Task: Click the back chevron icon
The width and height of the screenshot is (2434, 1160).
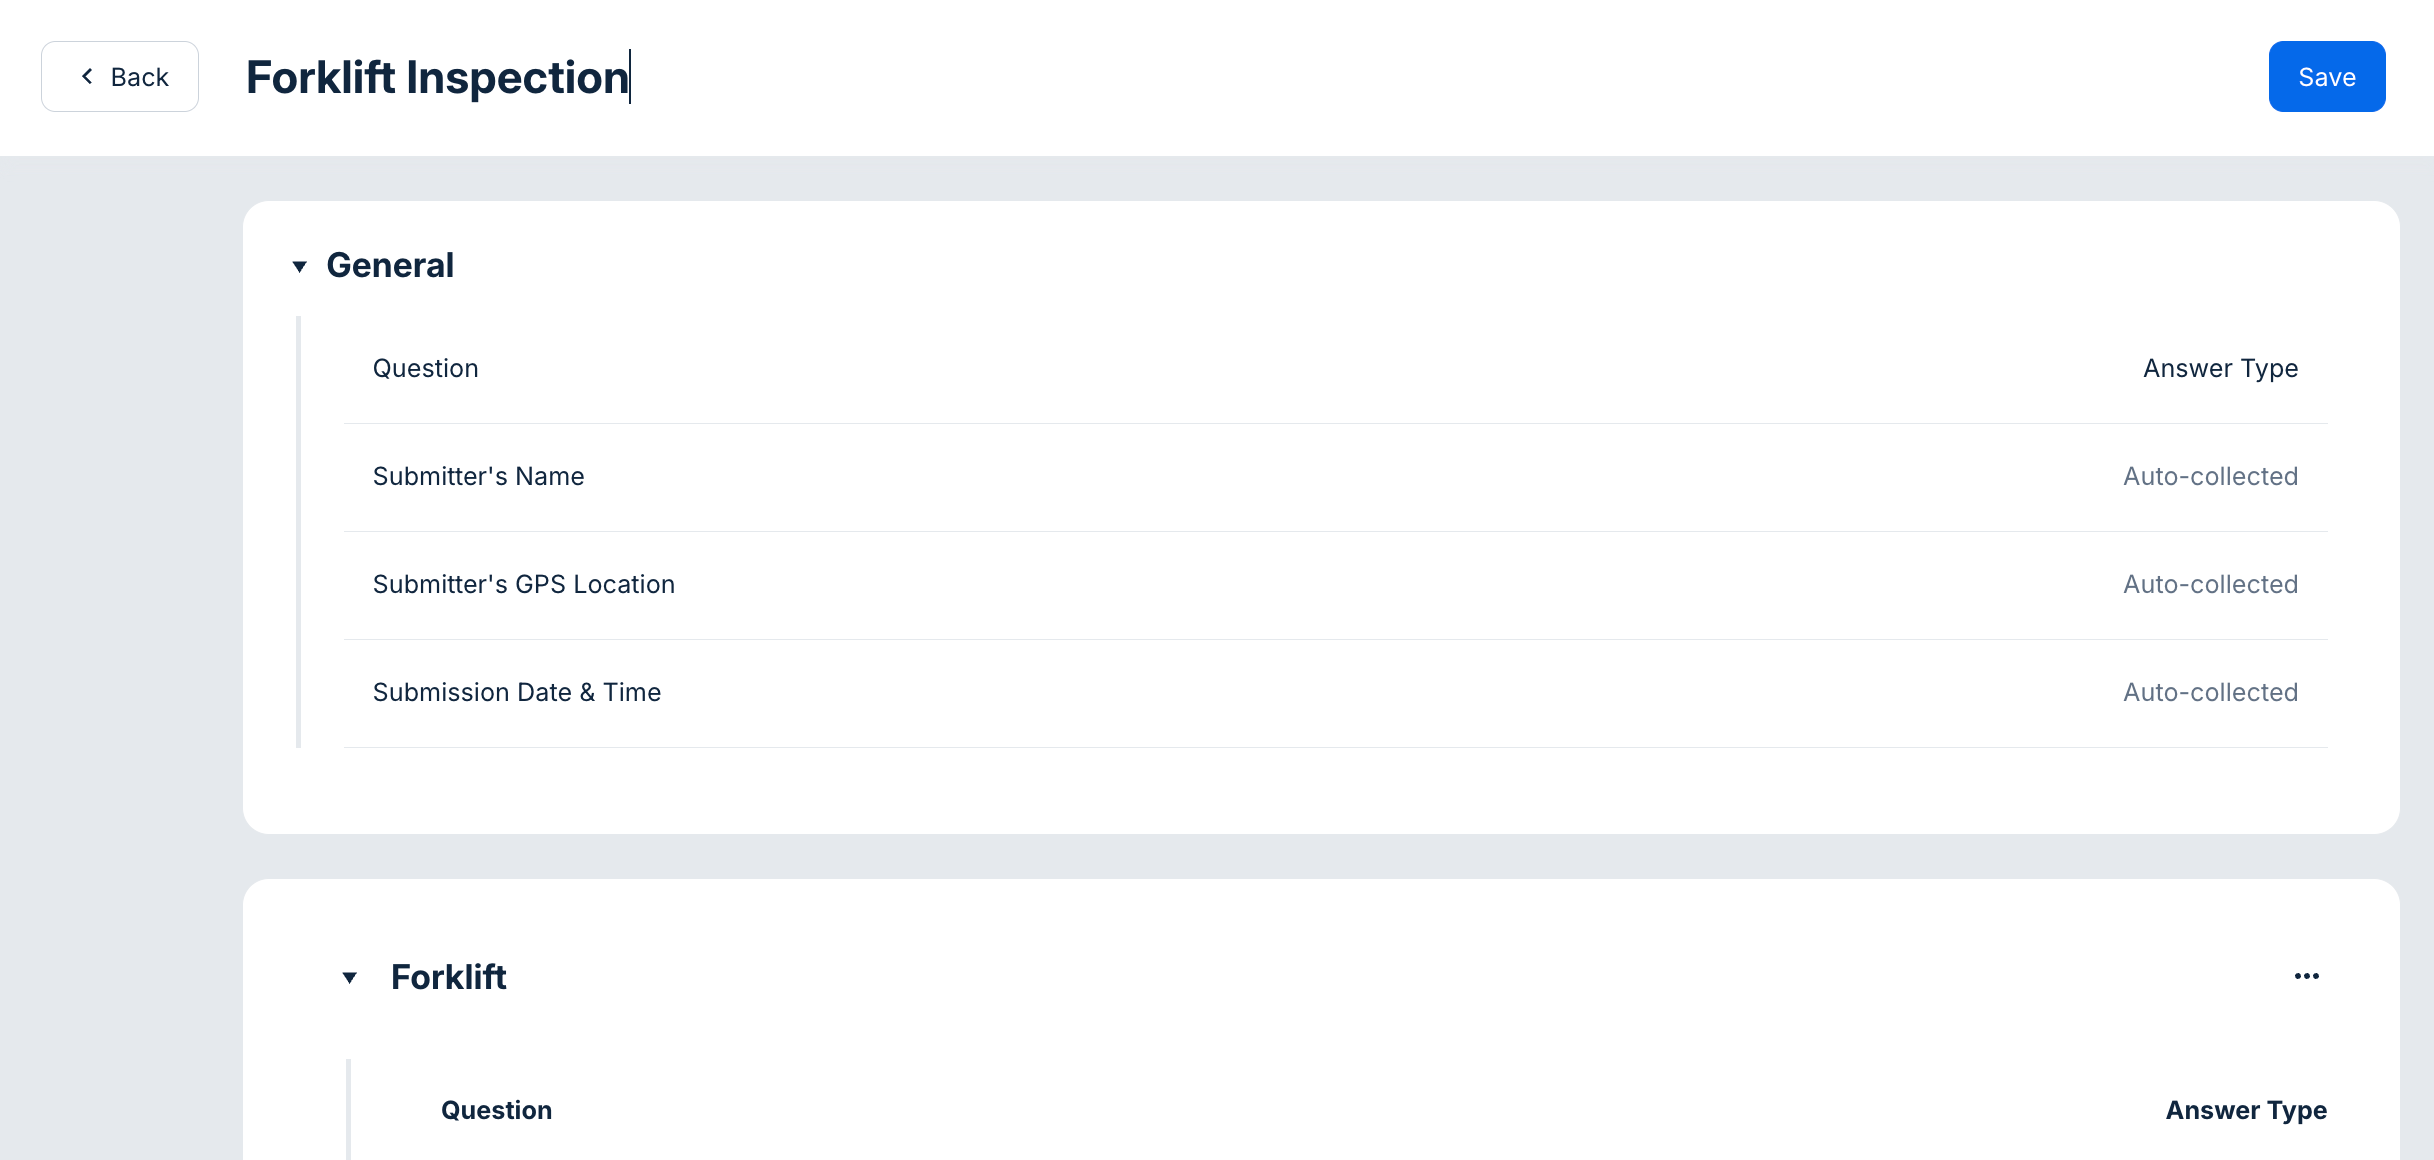Action: point(88,76)
